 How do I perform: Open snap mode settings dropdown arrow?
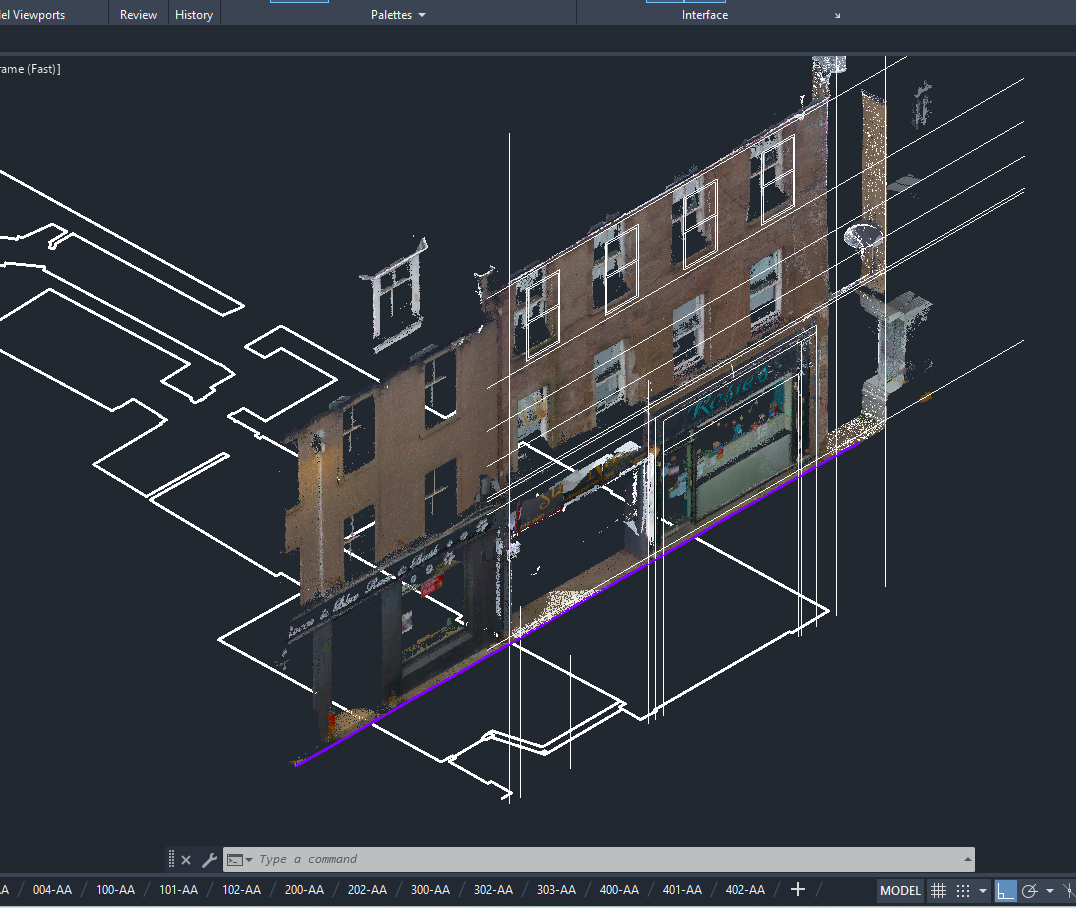coord(983,891)
